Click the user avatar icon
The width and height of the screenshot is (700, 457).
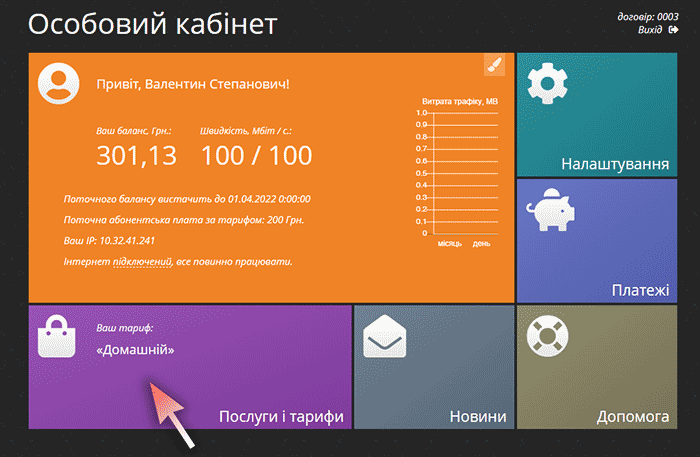(x=58, y=83)
